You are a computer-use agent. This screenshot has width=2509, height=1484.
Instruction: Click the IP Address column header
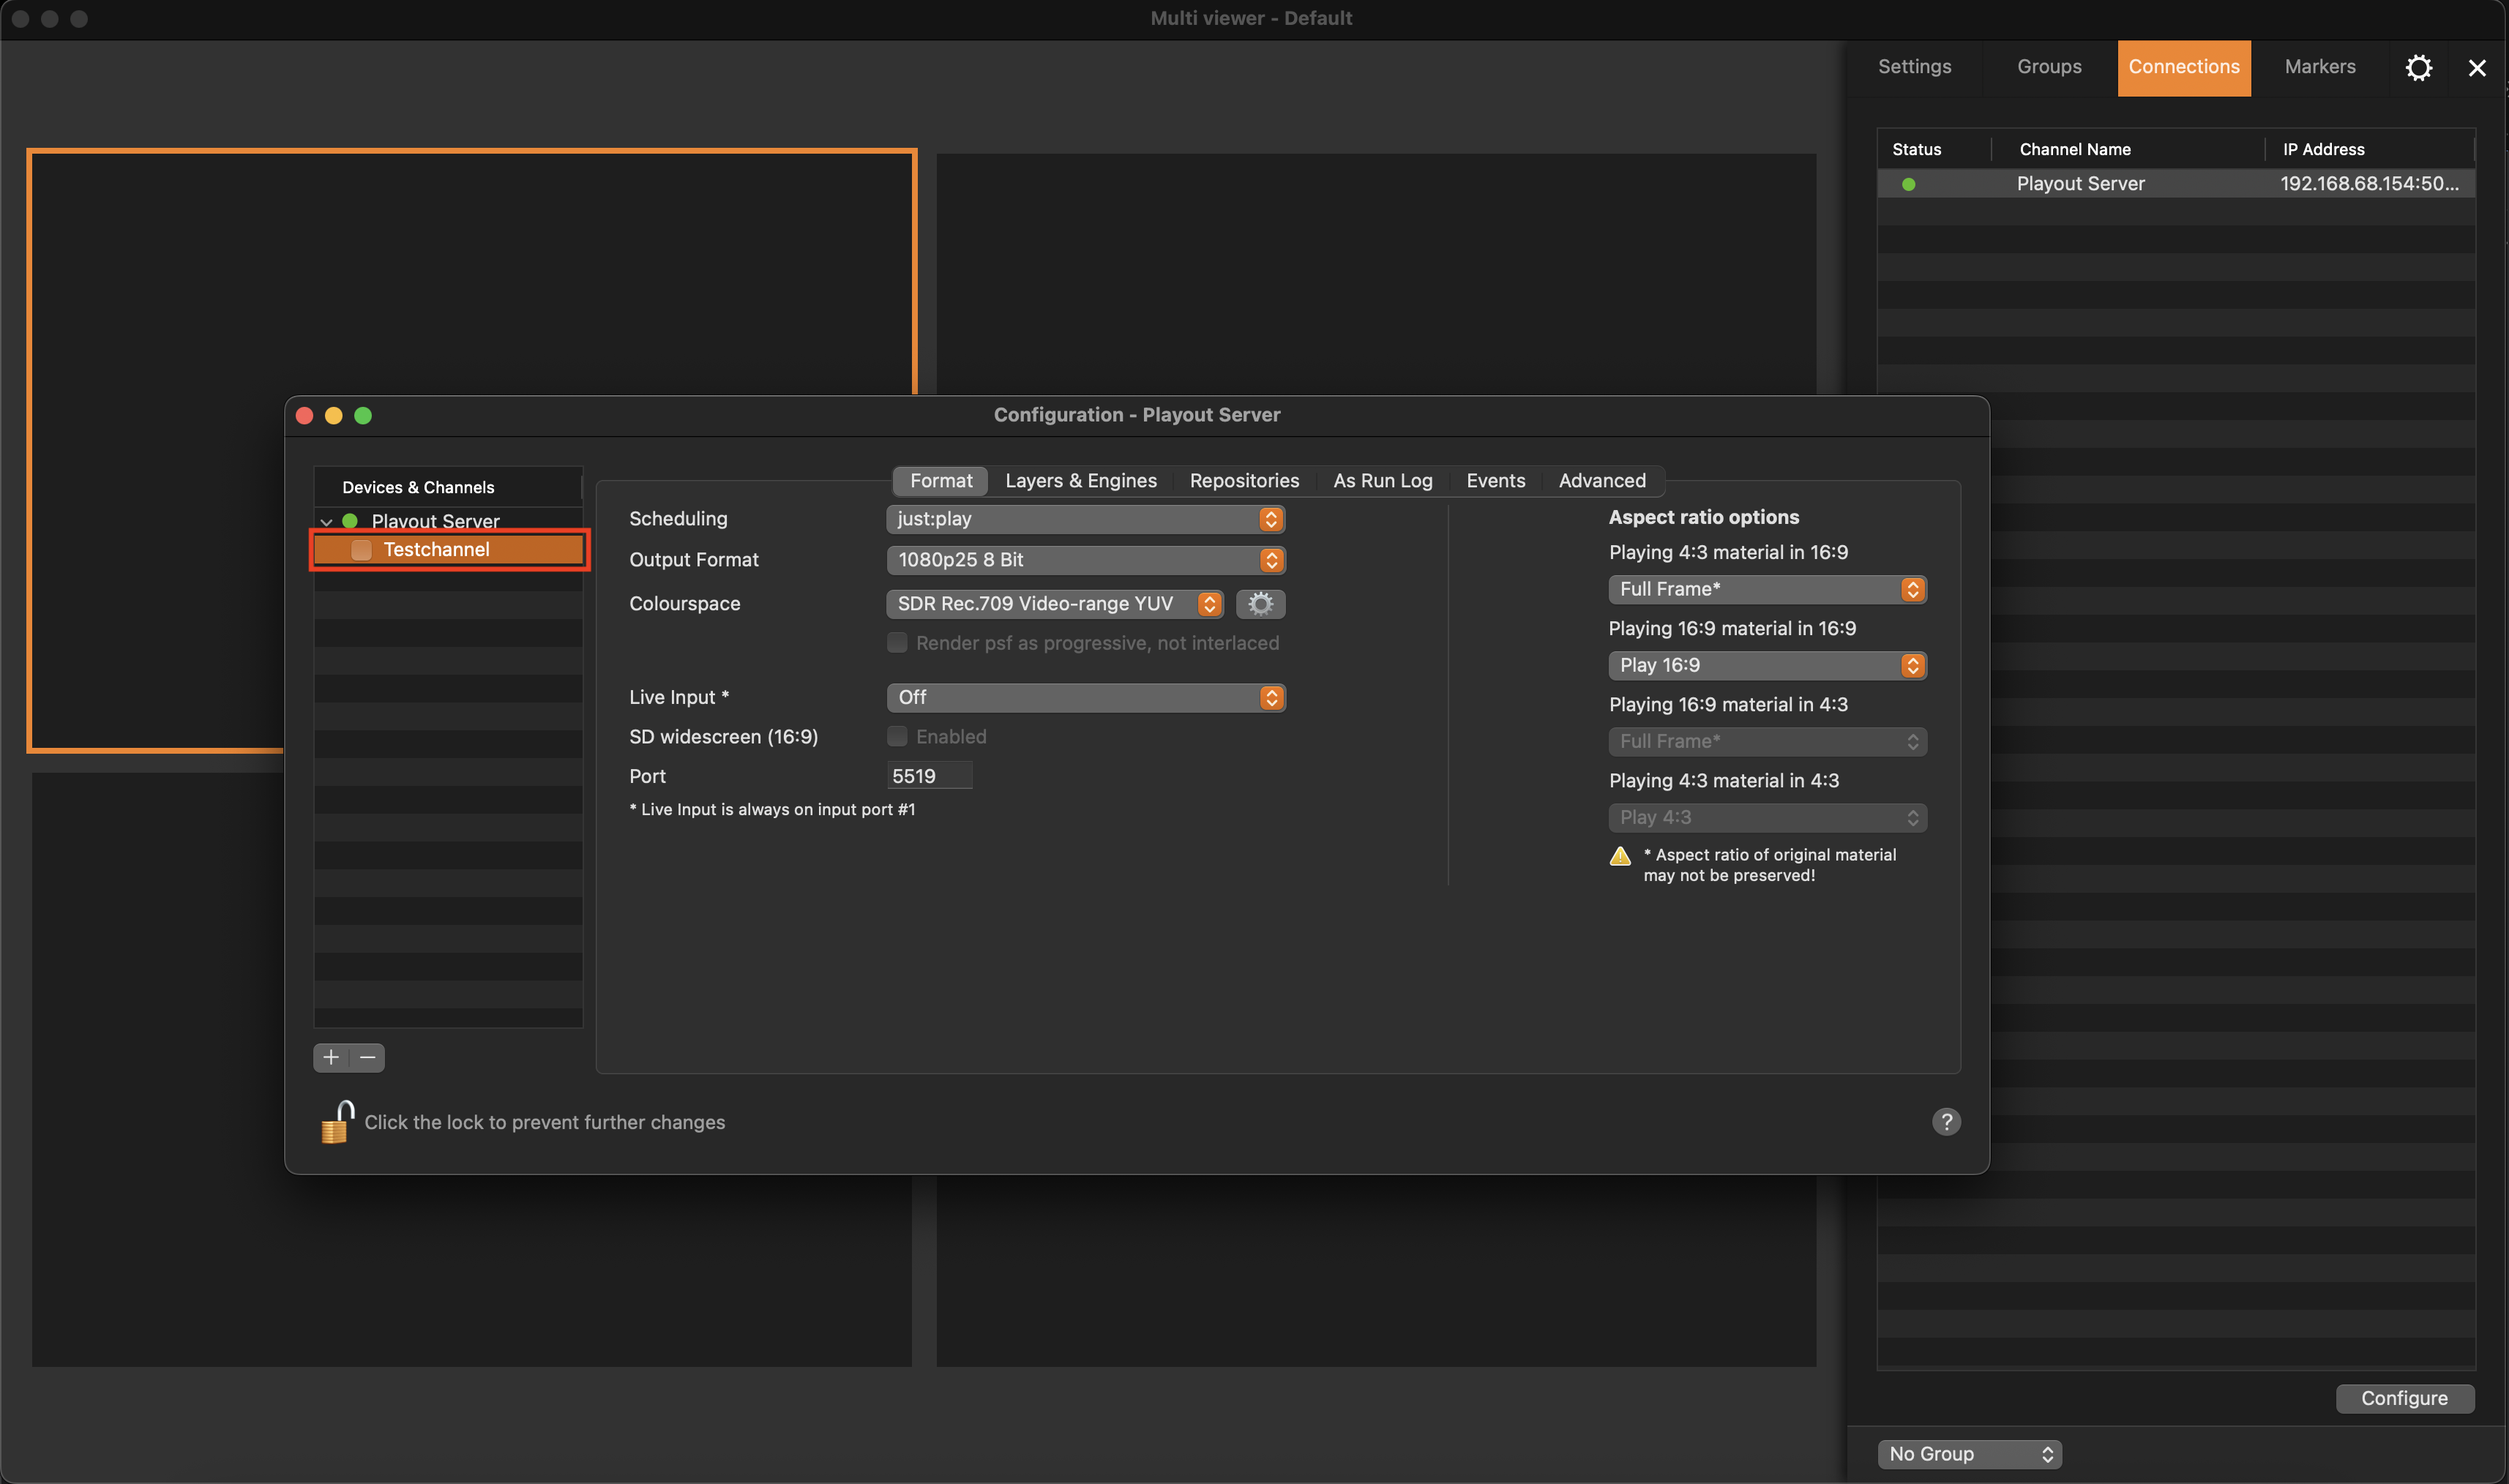pos(2370,149)
